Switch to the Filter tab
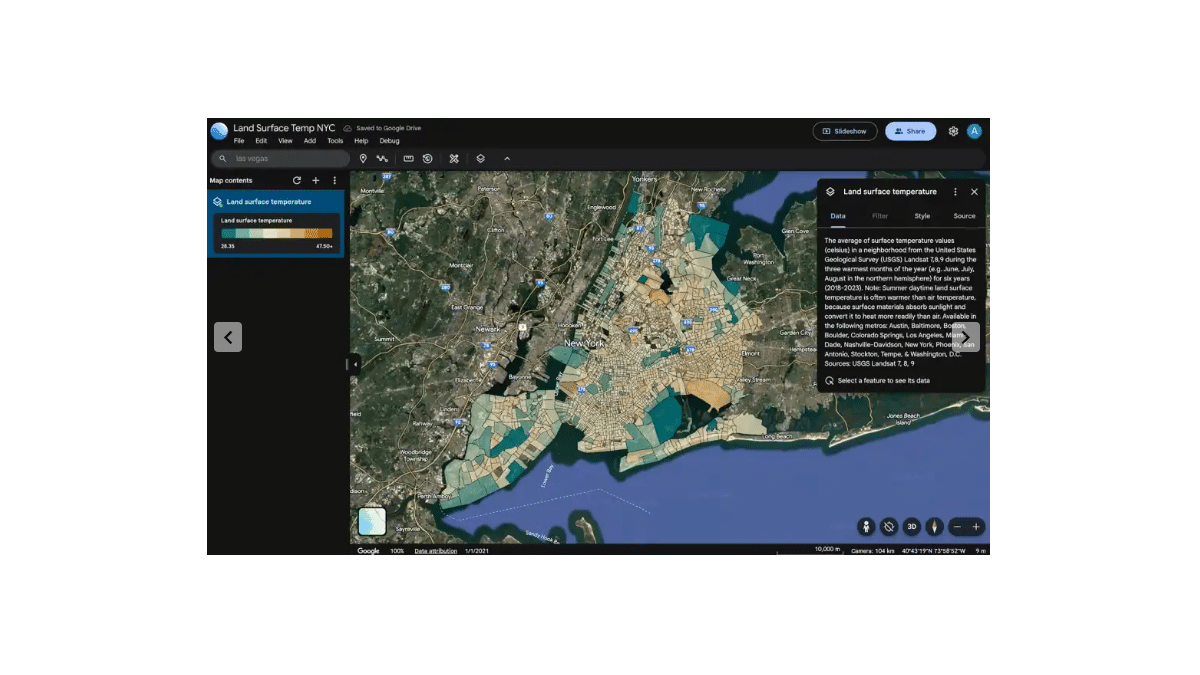This screenshot has width=1200, height=675. point(880,216)
